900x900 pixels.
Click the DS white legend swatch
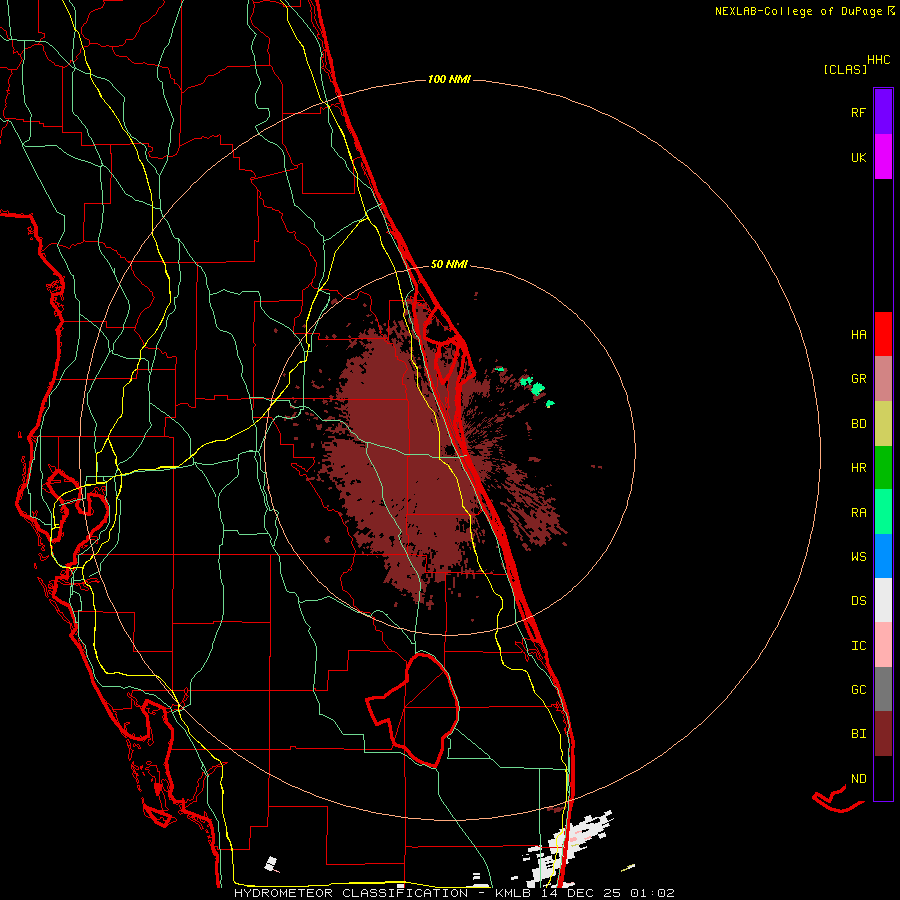point(883,600)
